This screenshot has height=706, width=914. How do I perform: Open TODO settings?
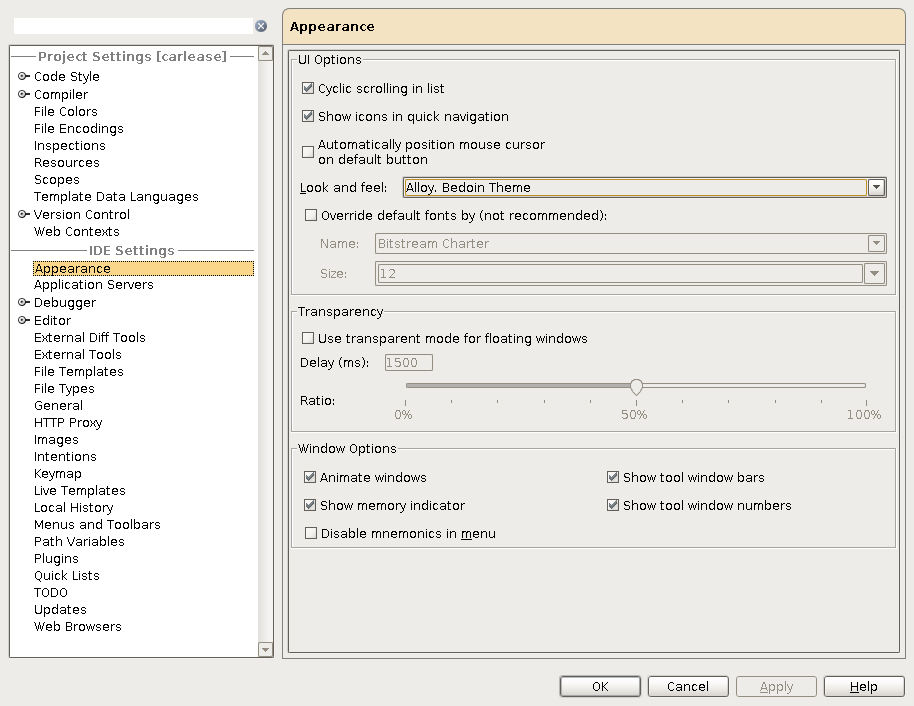point(51,592)
